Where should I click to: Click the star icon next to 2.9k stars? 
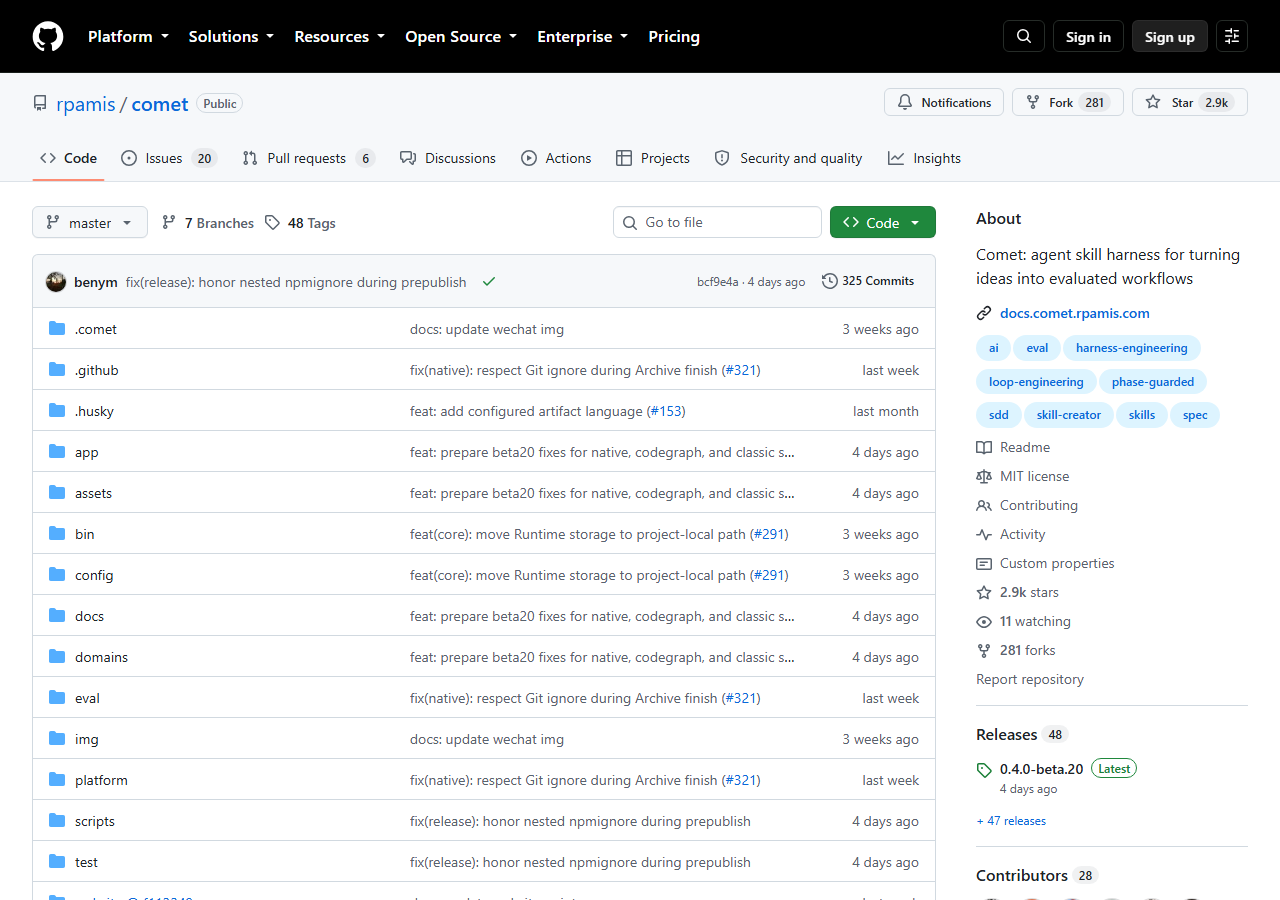(x=984, y=592)
